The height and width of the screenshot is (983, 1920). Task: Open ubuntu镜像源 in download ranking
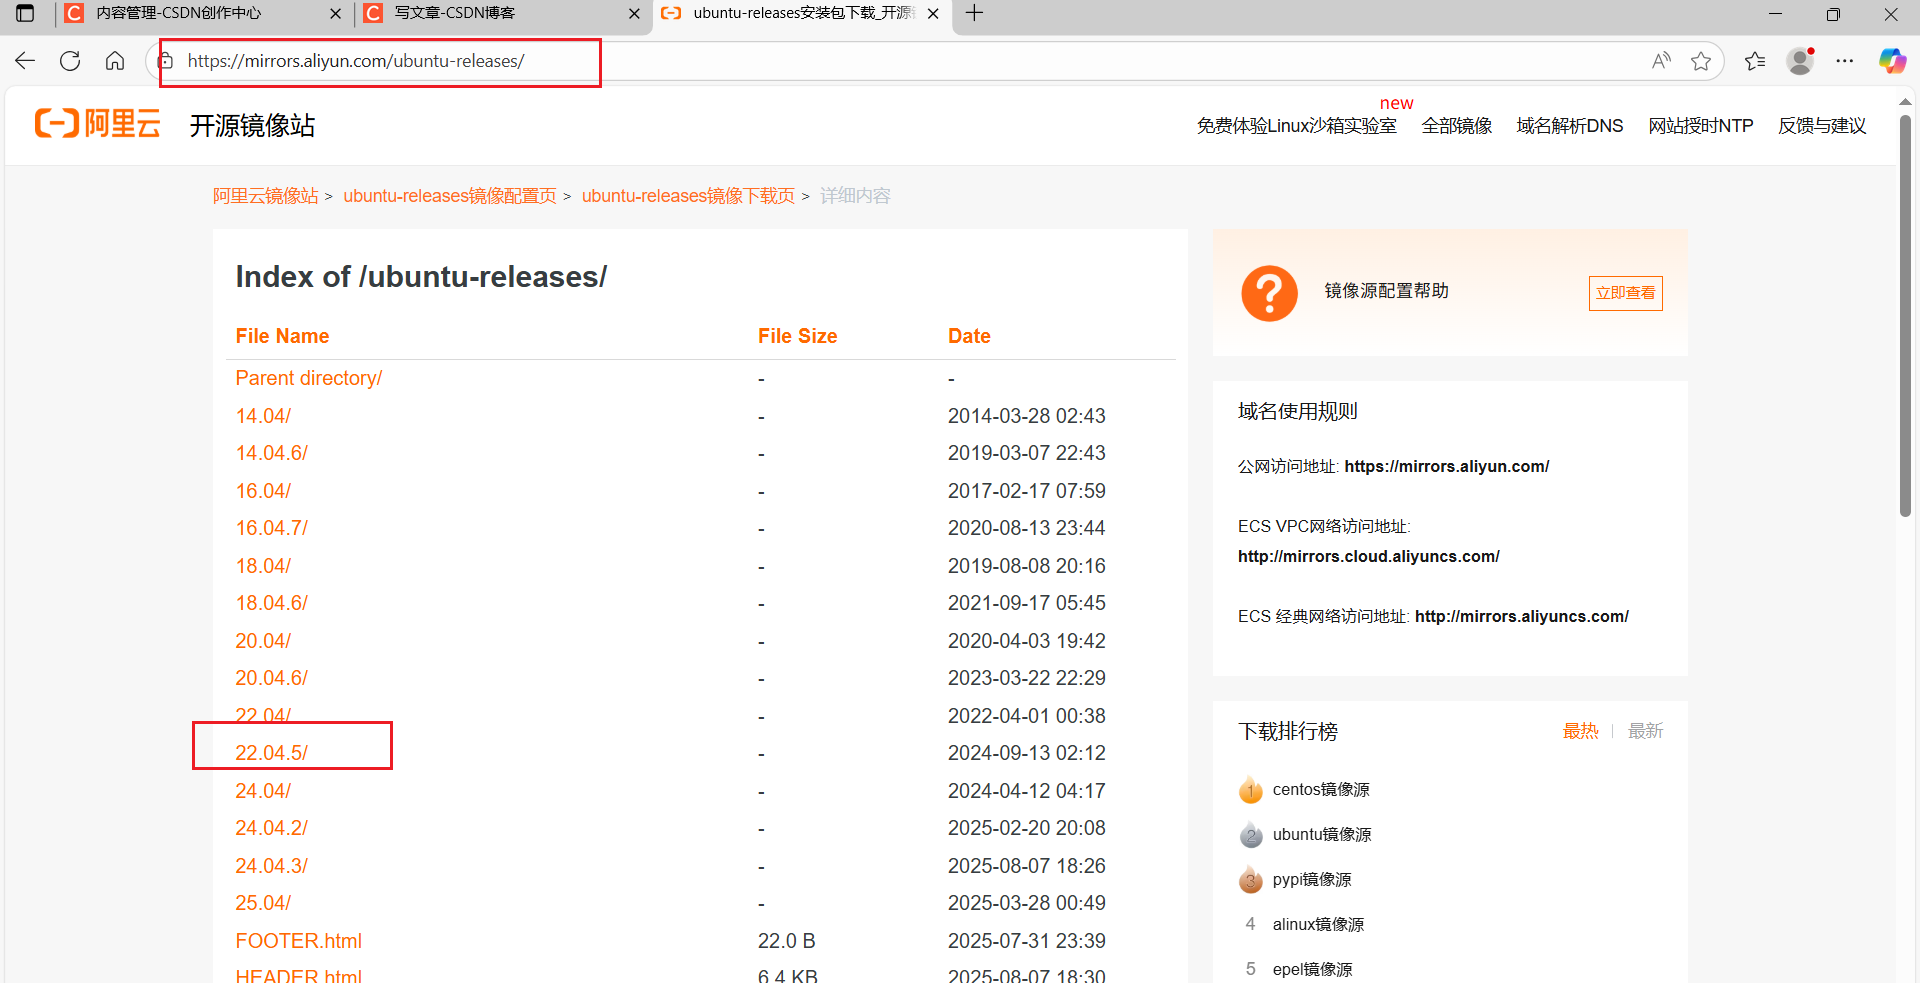(x=1321, y=835)
